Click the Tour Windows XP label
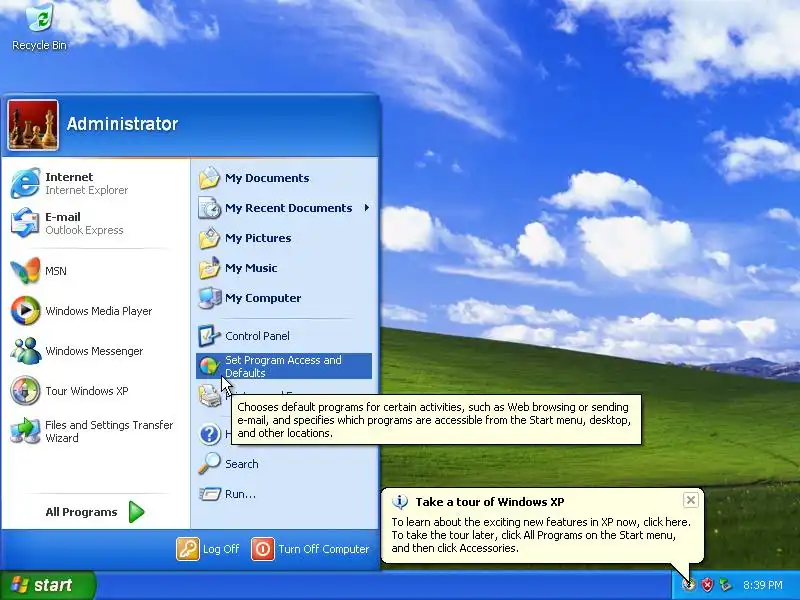This screenshot has height=600, width=800. tap(87, 391)
